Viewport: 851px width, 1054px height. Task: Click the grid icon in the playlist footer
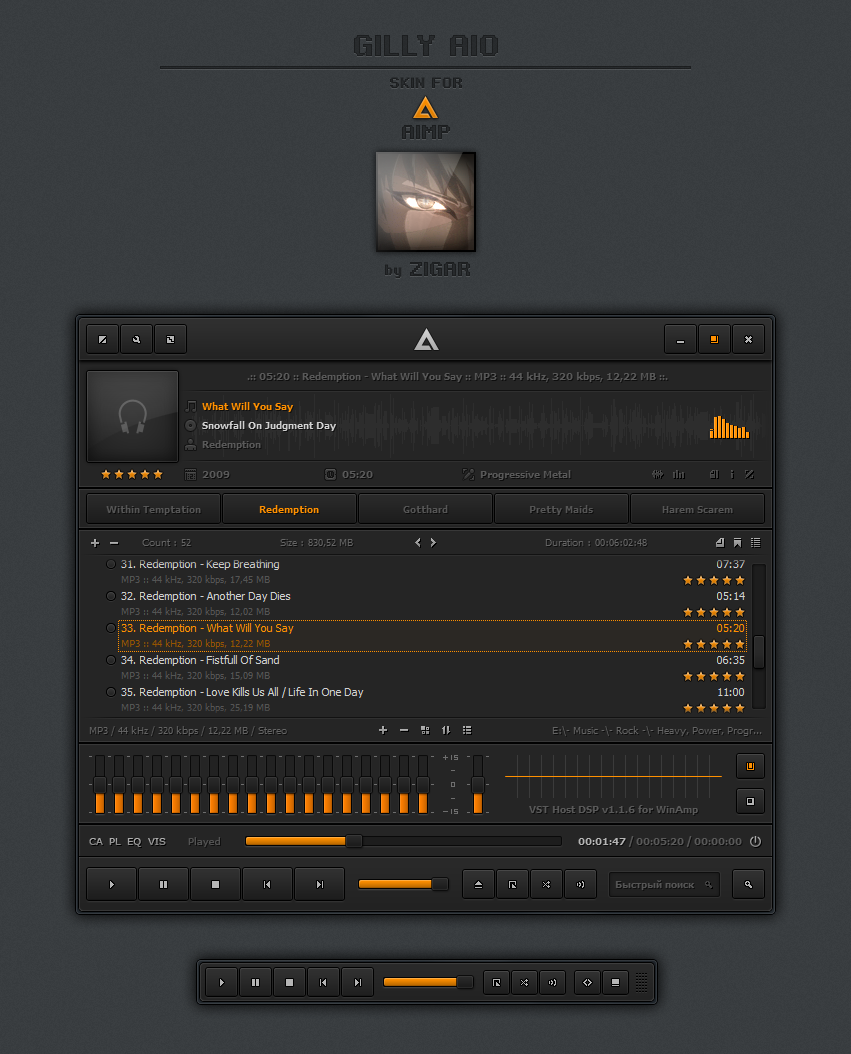tap(425, 730)
